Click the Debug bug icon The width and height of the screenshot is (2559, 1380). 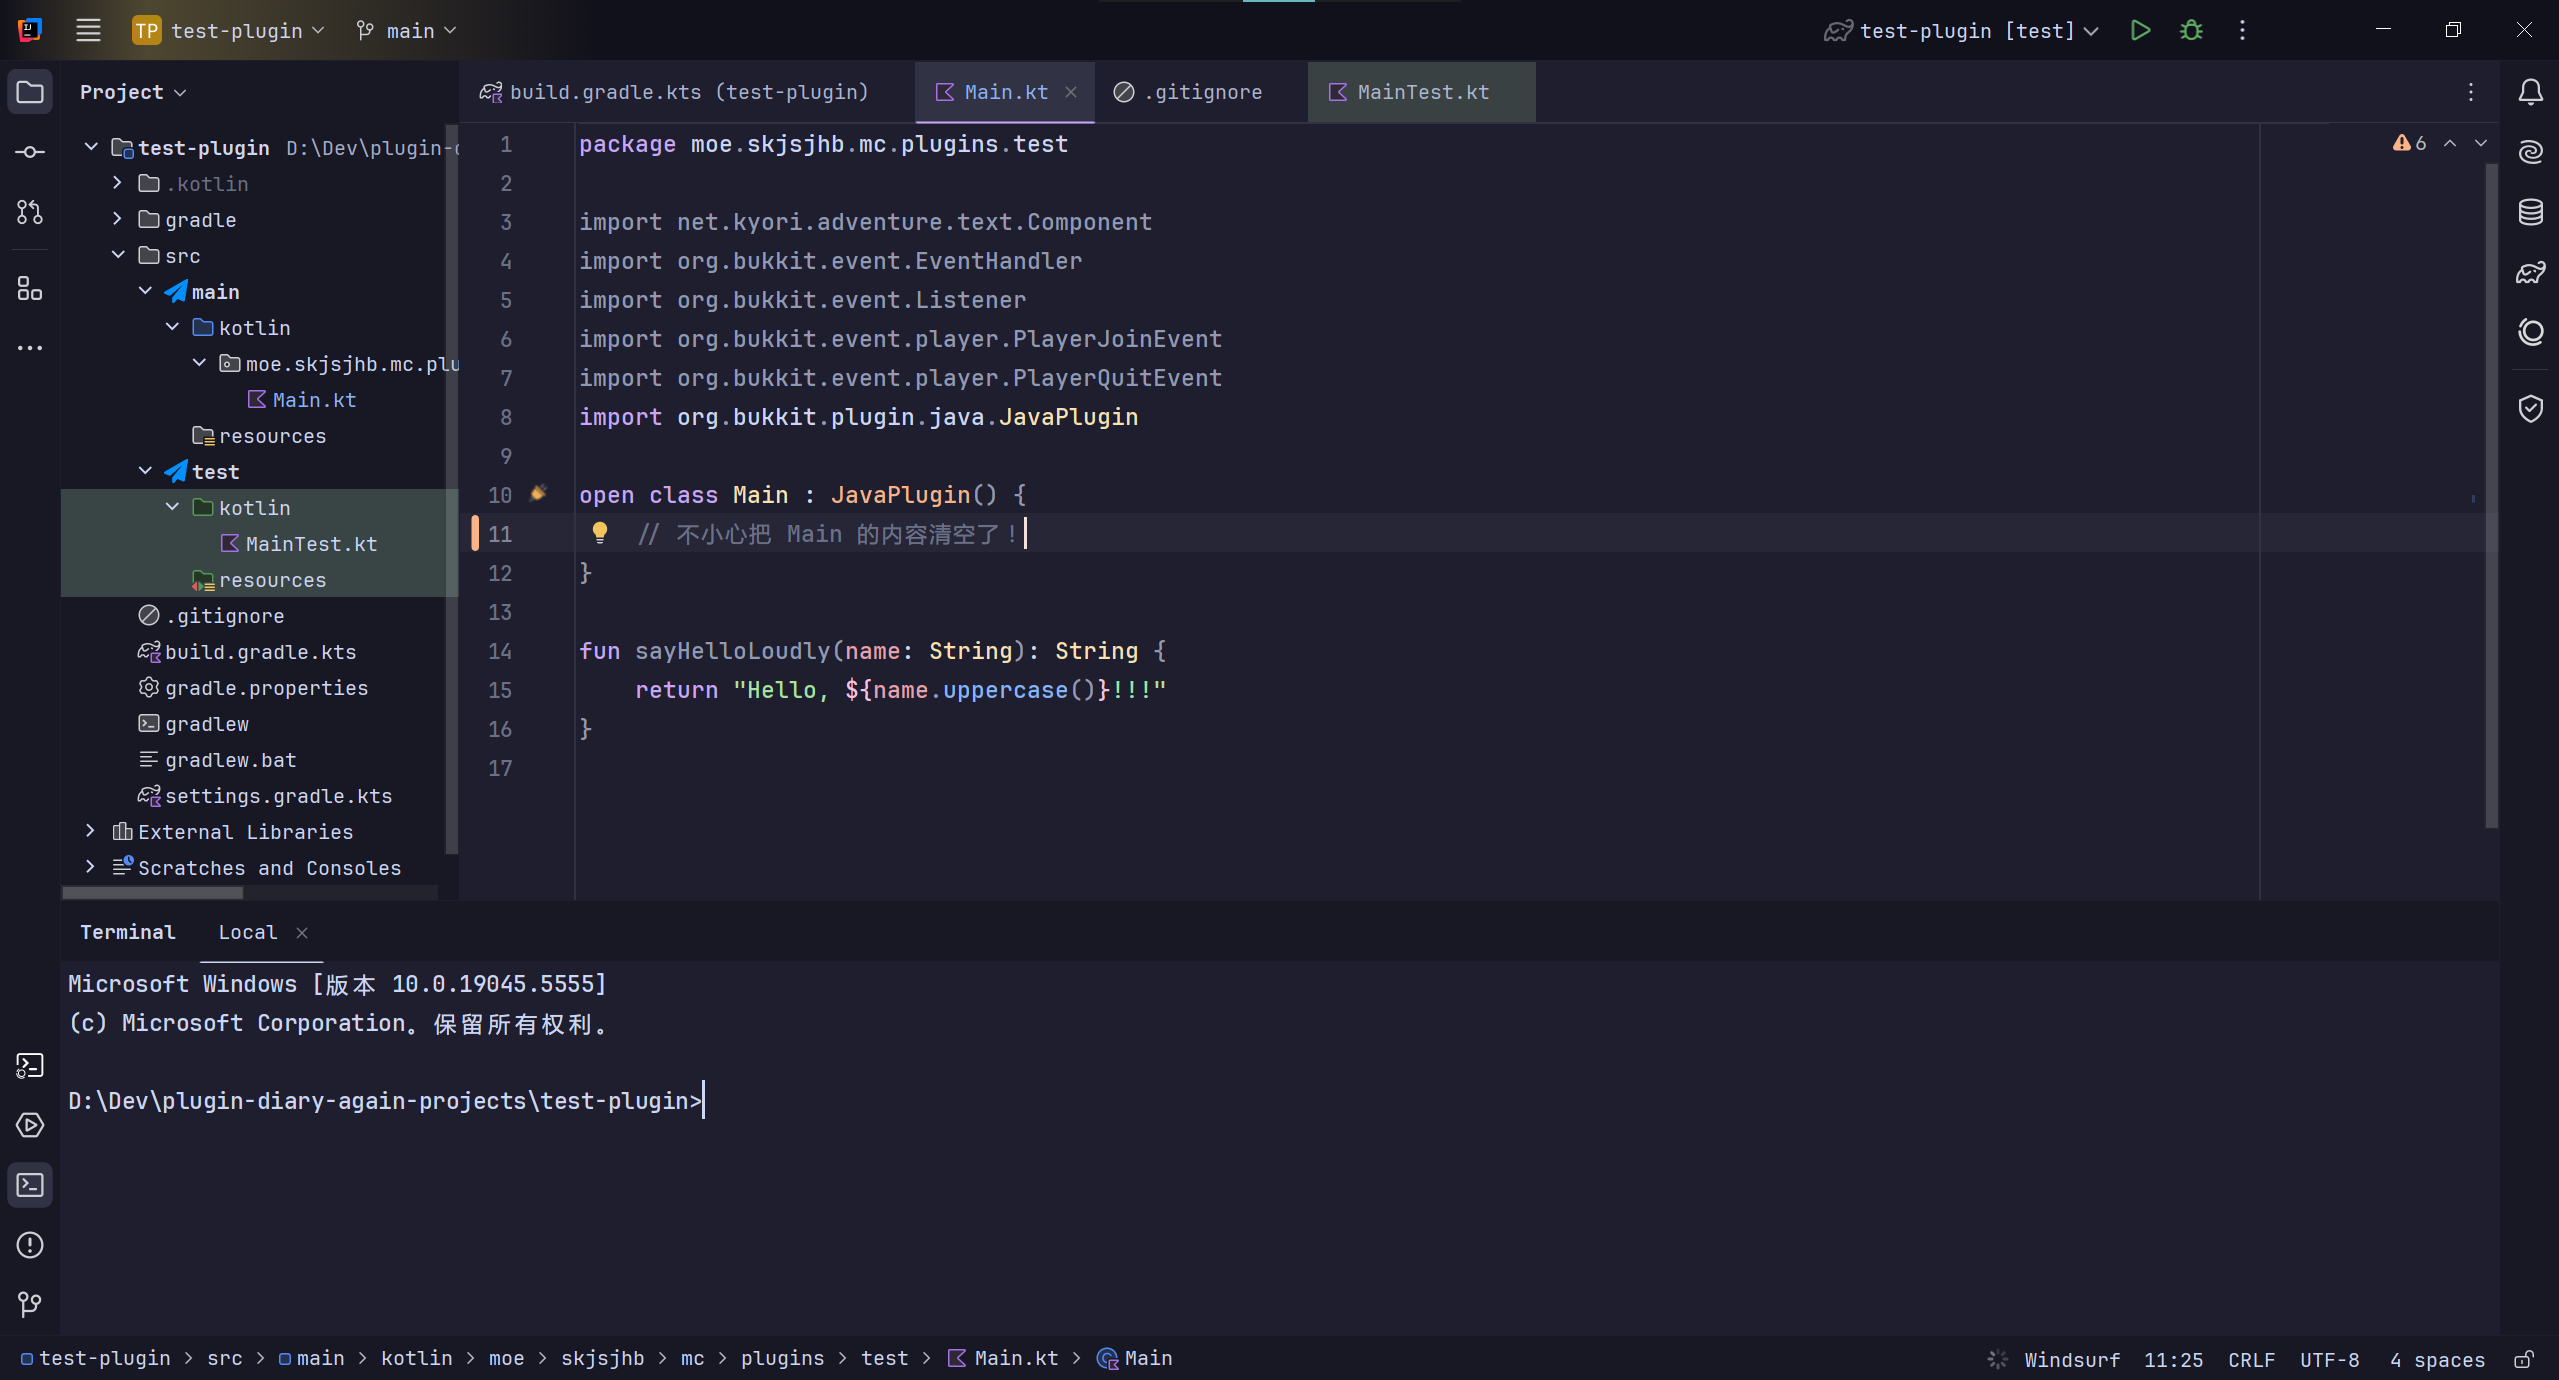pyautogui.click(x=2191, y=30)
